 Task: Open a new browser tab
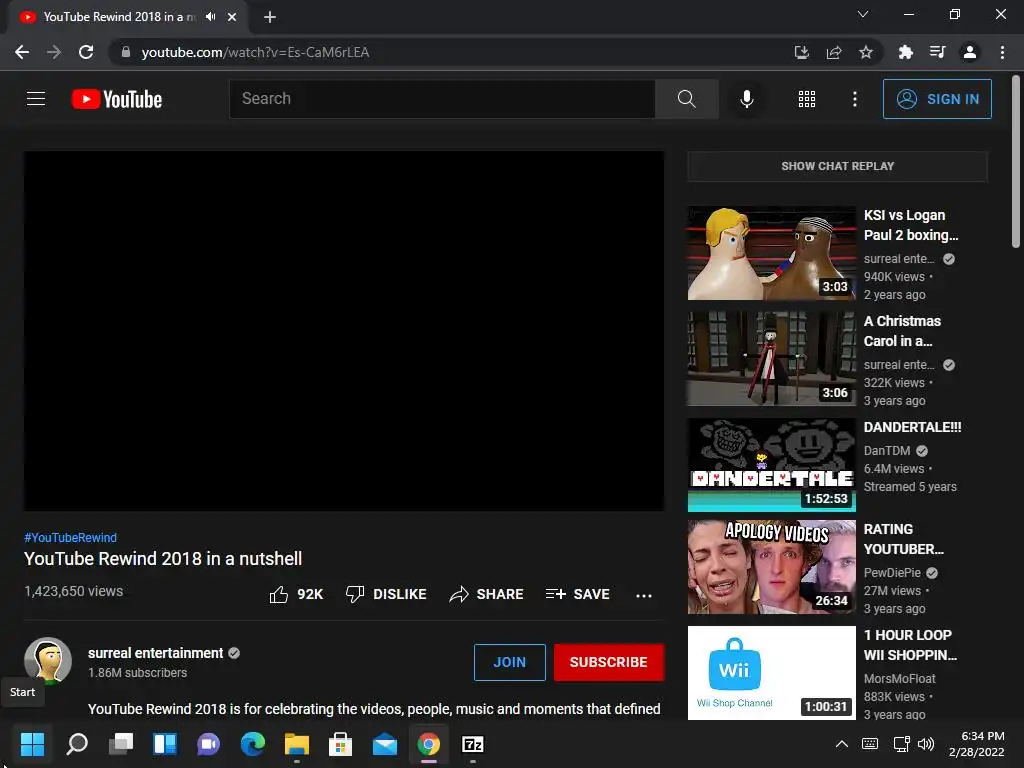[x=270, y=17]
